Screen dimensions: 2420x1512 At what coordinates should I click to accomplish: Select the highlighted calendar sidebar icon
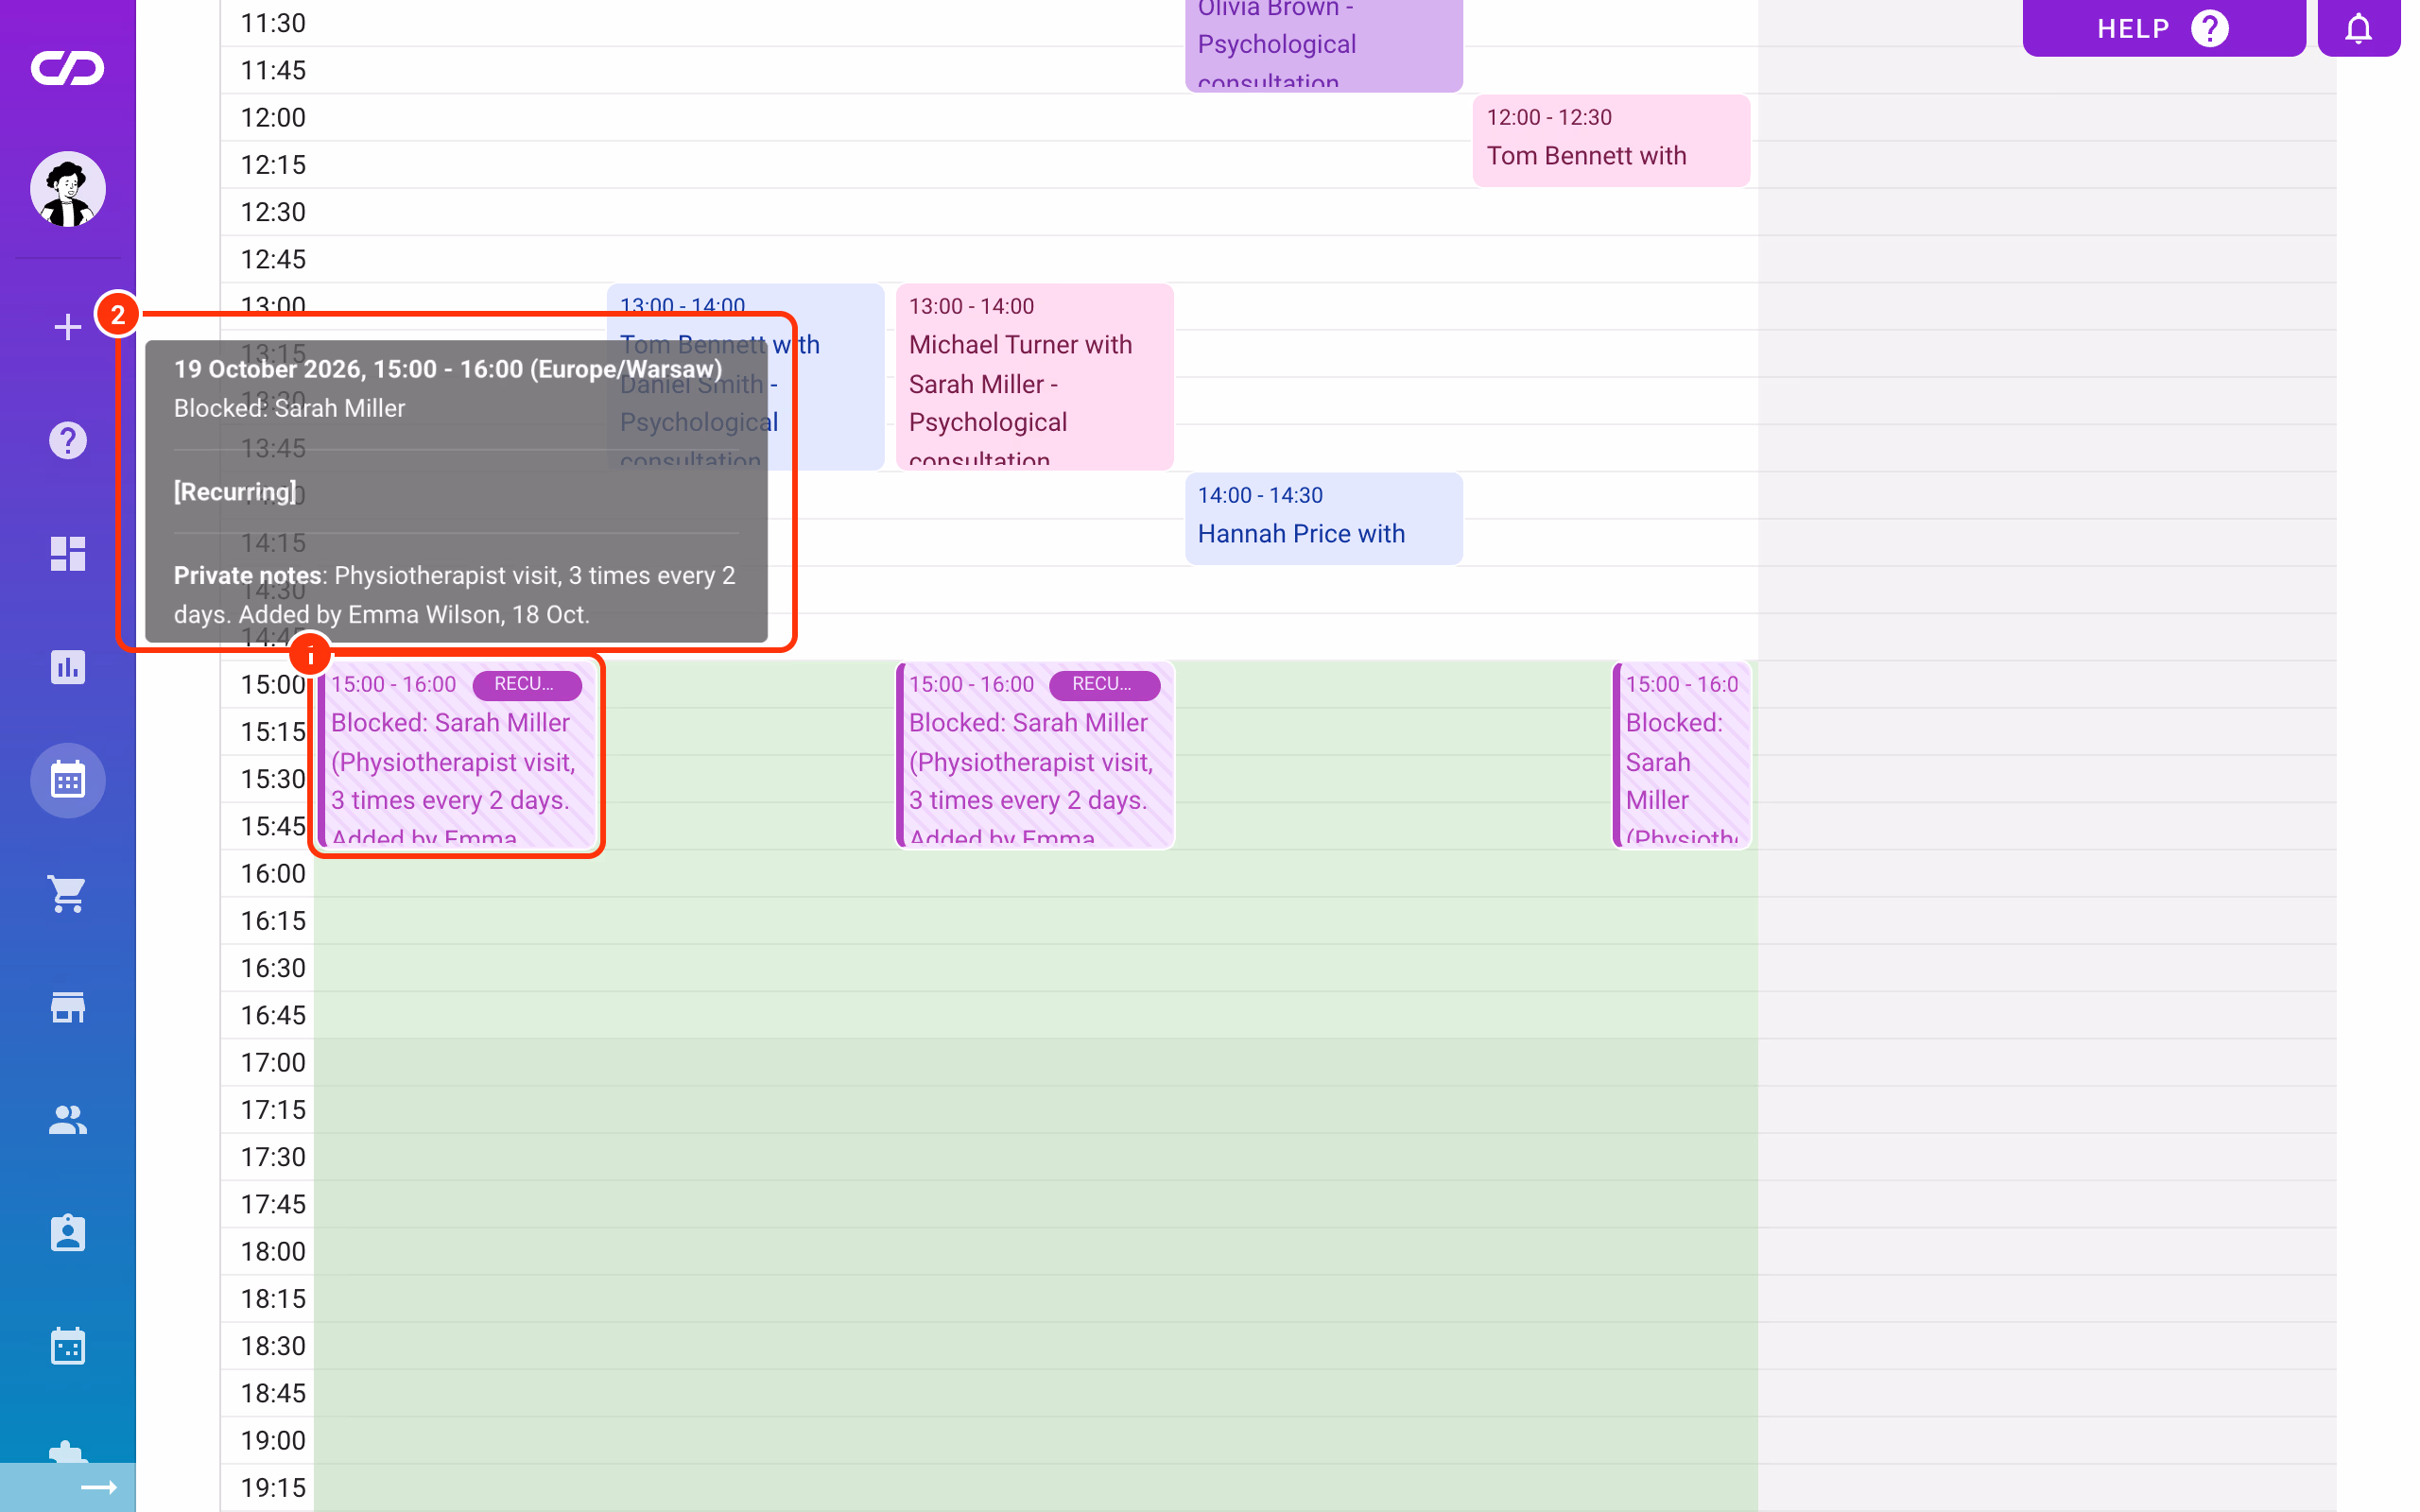click(x=67, y=780)
